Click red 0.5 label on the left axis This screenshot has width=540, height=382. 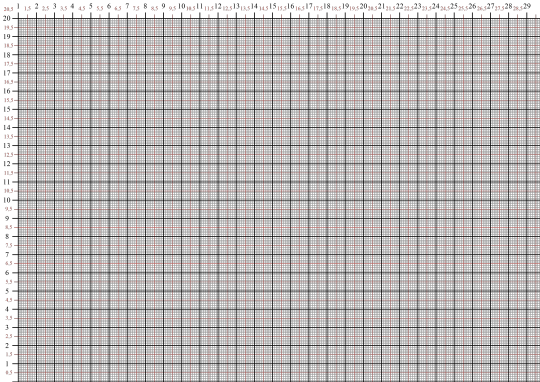[9, 373]
